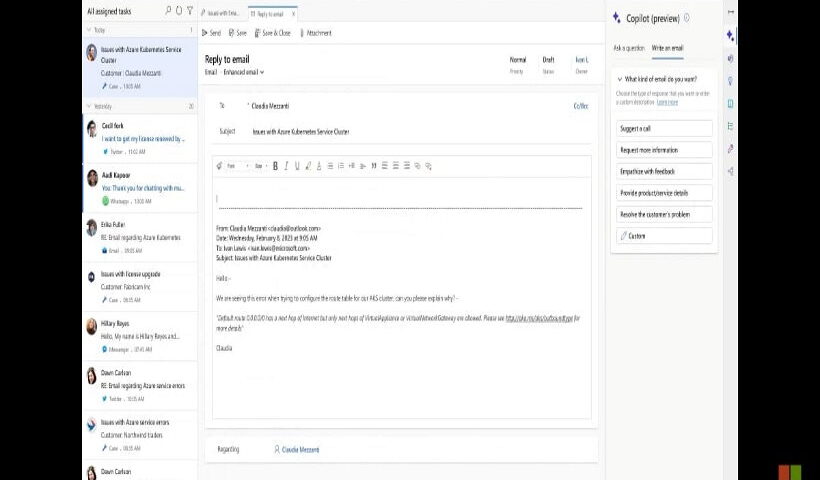This screenshot has height=480, width=820.
Task: Click the Ivan L. owner link
Action: pos(582,60)
